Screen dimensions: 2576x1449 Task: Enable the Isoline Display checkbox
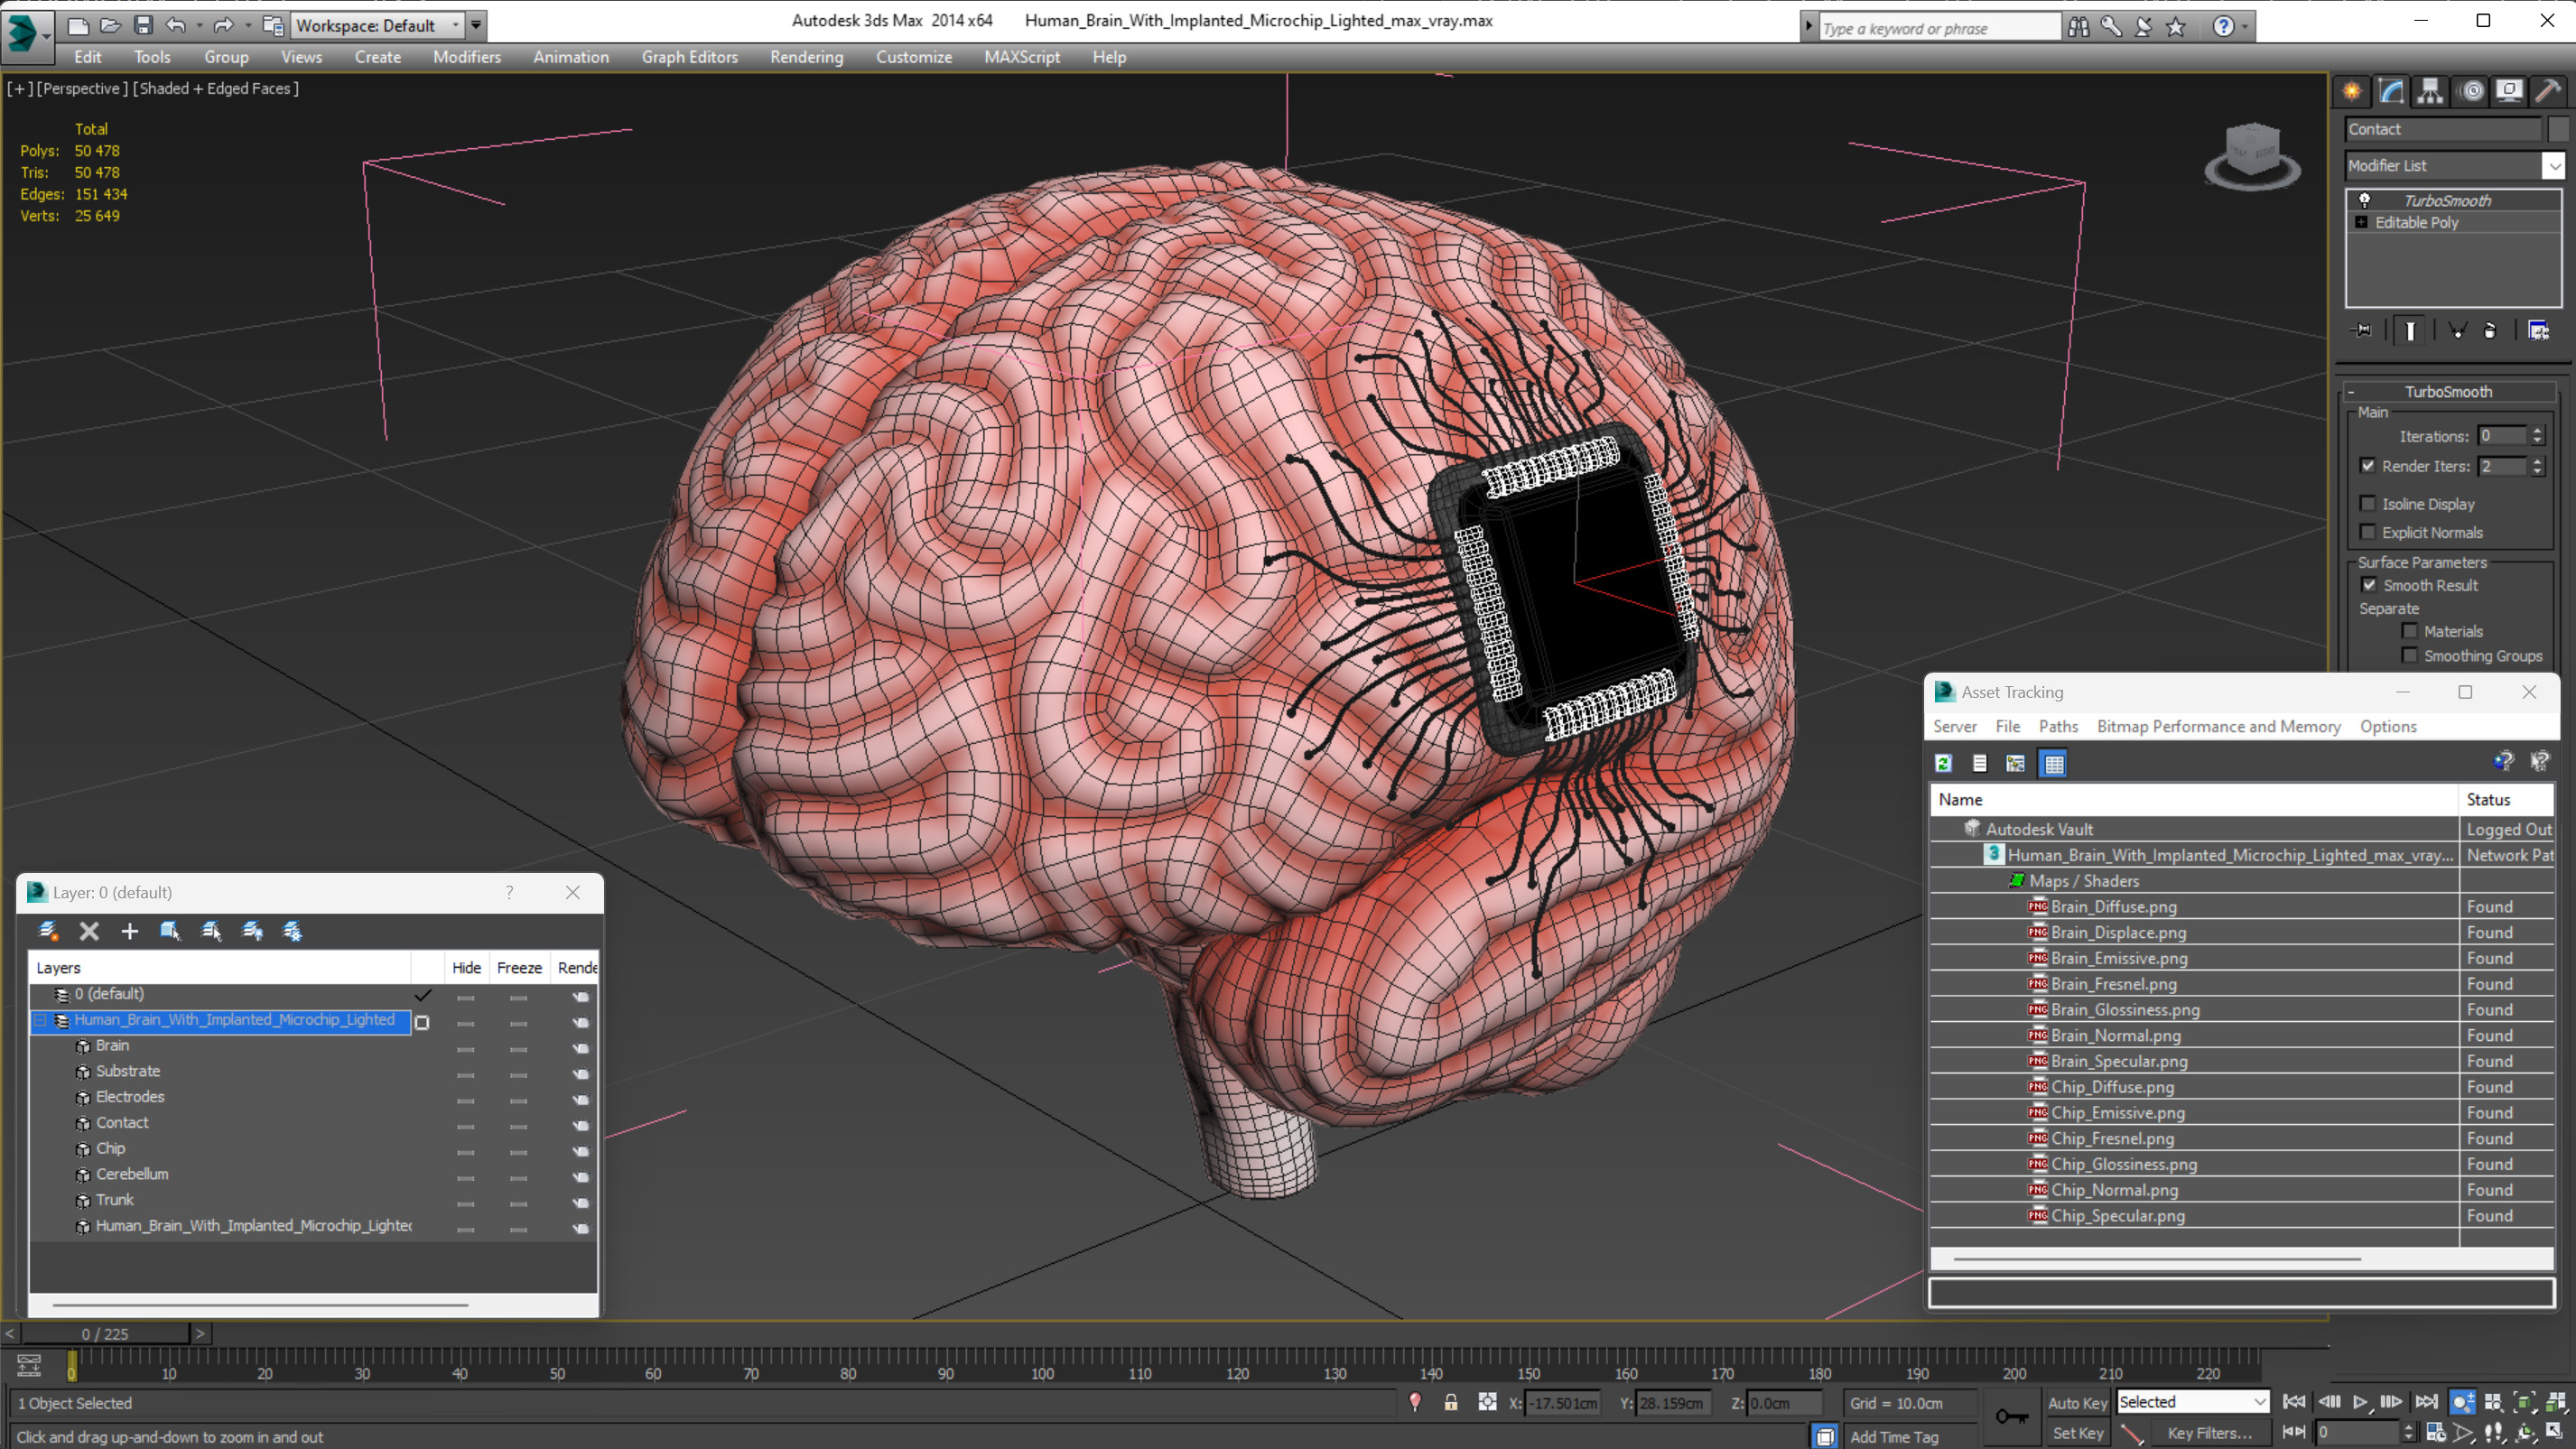(2367, 504)
